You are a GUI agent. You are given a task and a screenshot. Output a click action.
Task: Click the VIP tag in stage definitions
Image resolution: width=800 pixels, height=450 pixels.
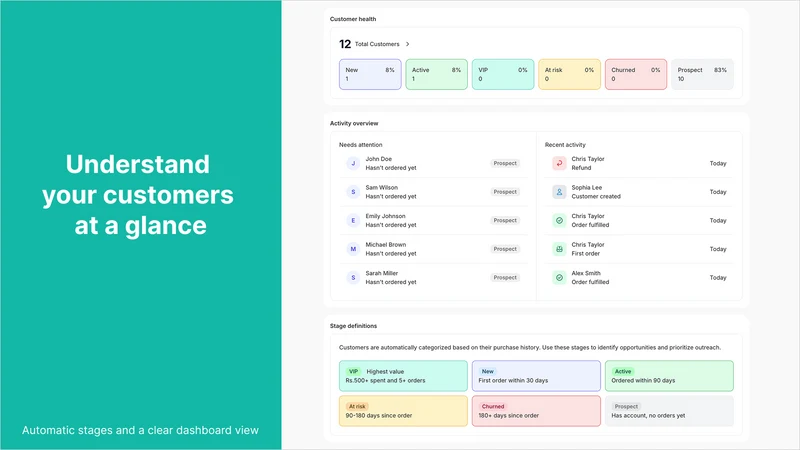[353, 371]
